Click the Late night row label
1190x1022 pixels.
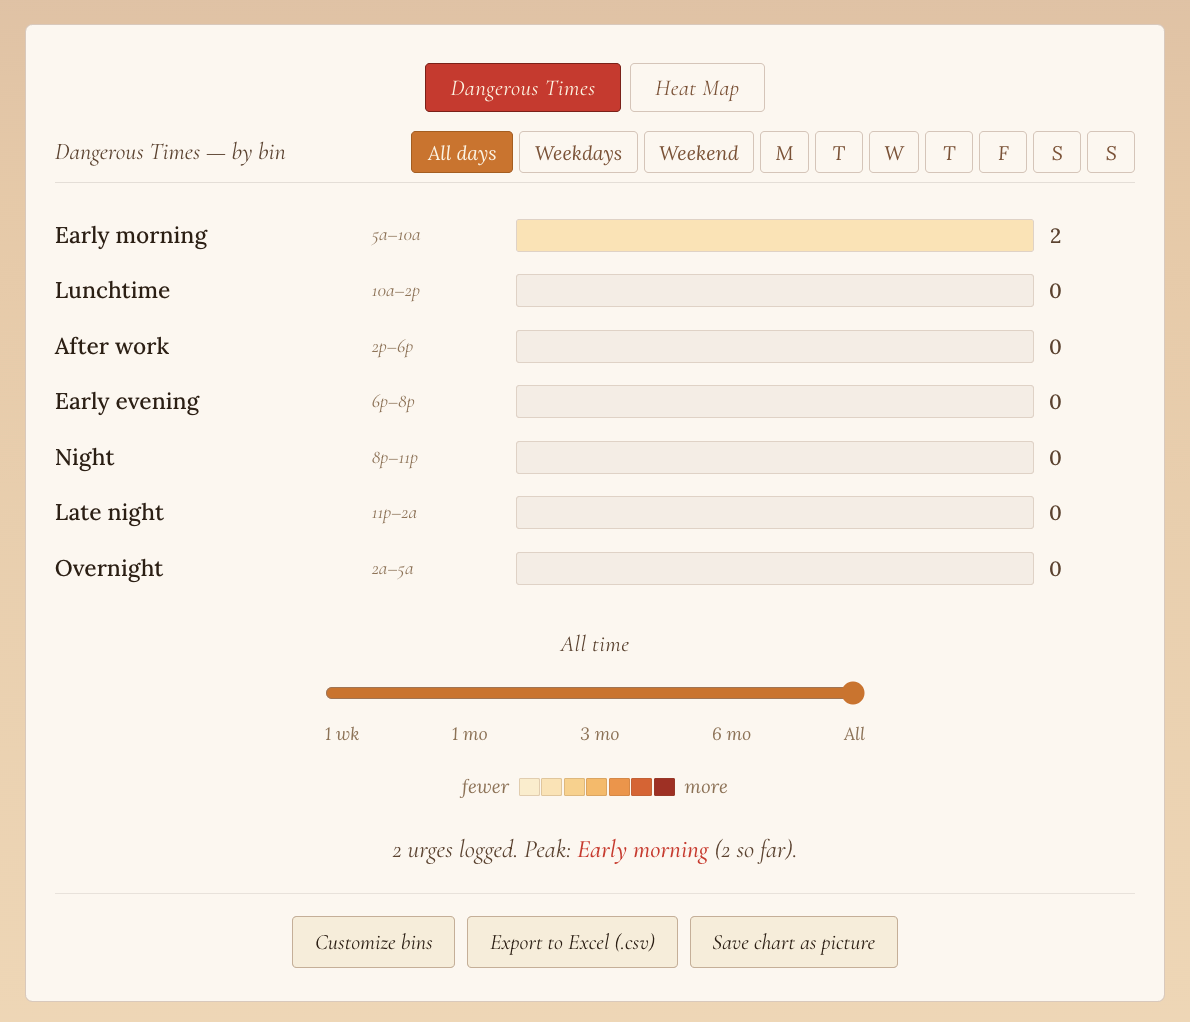(109, 513)
